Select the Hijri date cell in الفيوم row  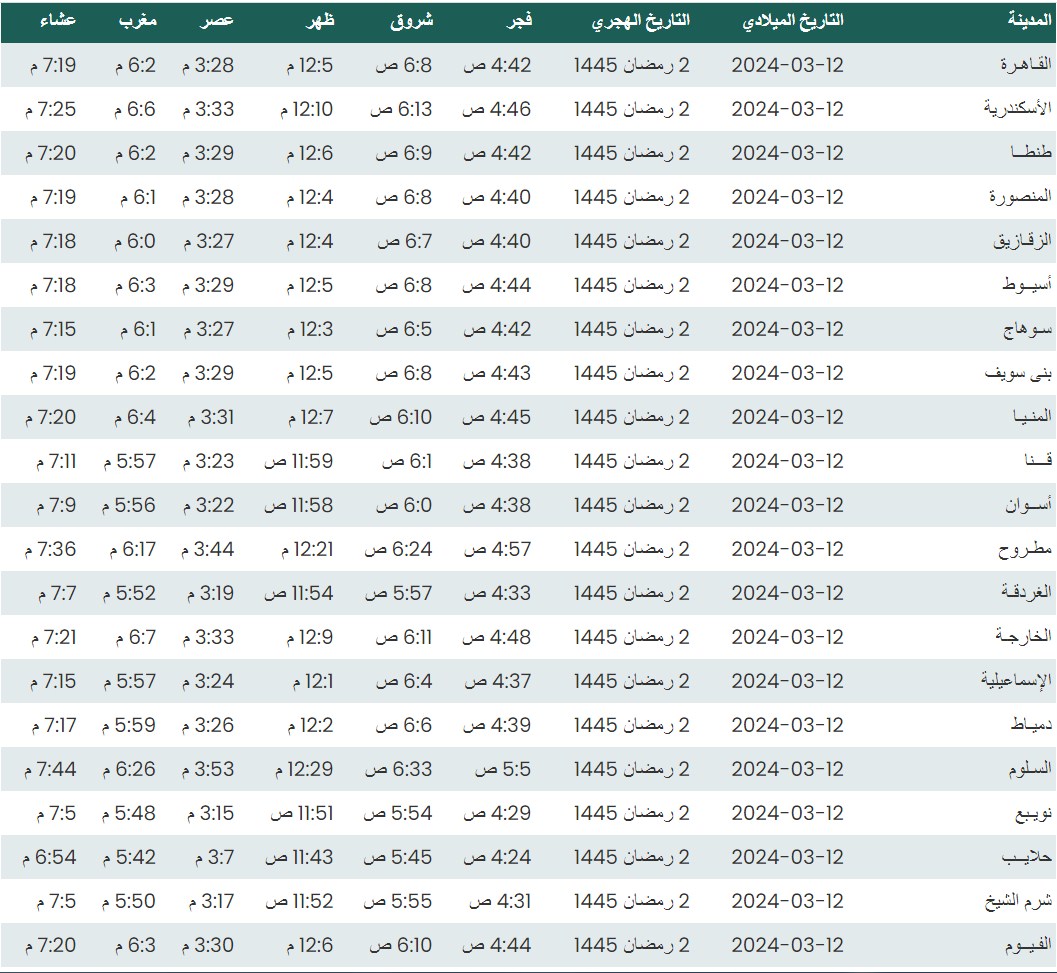[x=632, y=945]
